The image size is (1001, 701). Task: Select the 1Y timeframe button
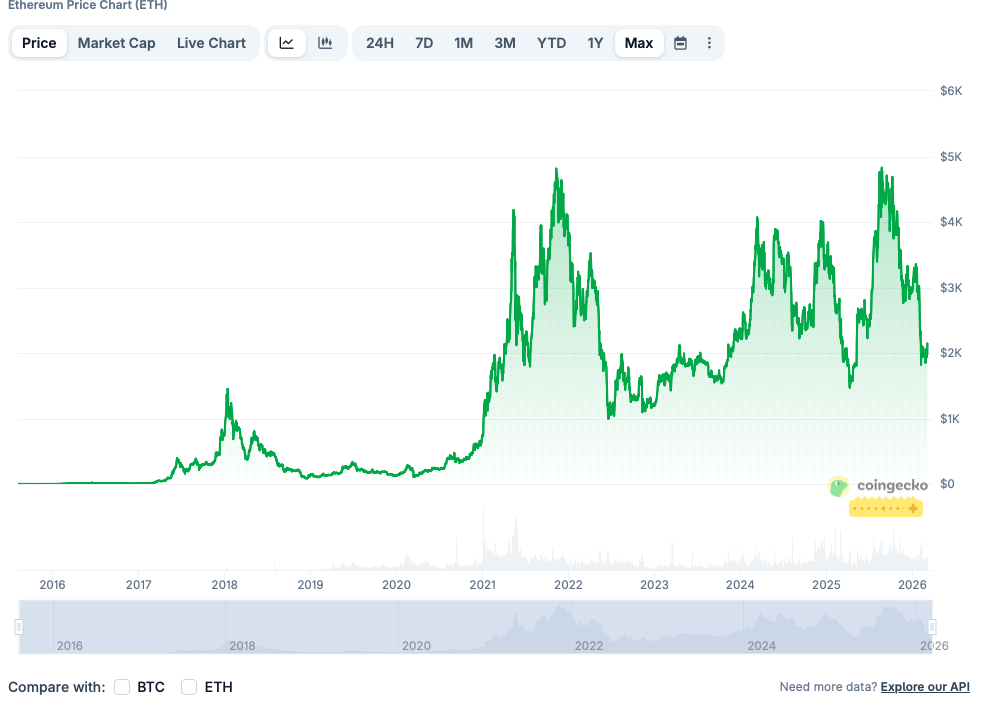click(595, 42)
